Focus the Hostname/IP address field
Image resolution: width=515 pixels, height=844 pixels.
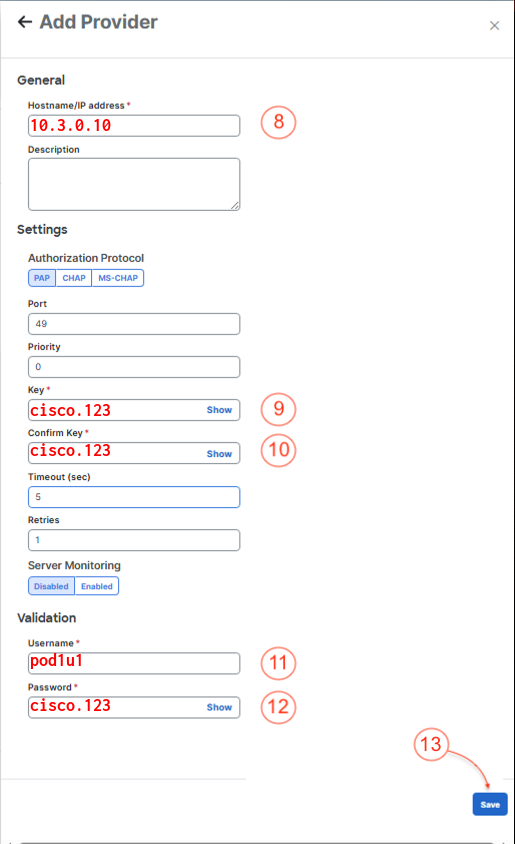pos(134,126)
